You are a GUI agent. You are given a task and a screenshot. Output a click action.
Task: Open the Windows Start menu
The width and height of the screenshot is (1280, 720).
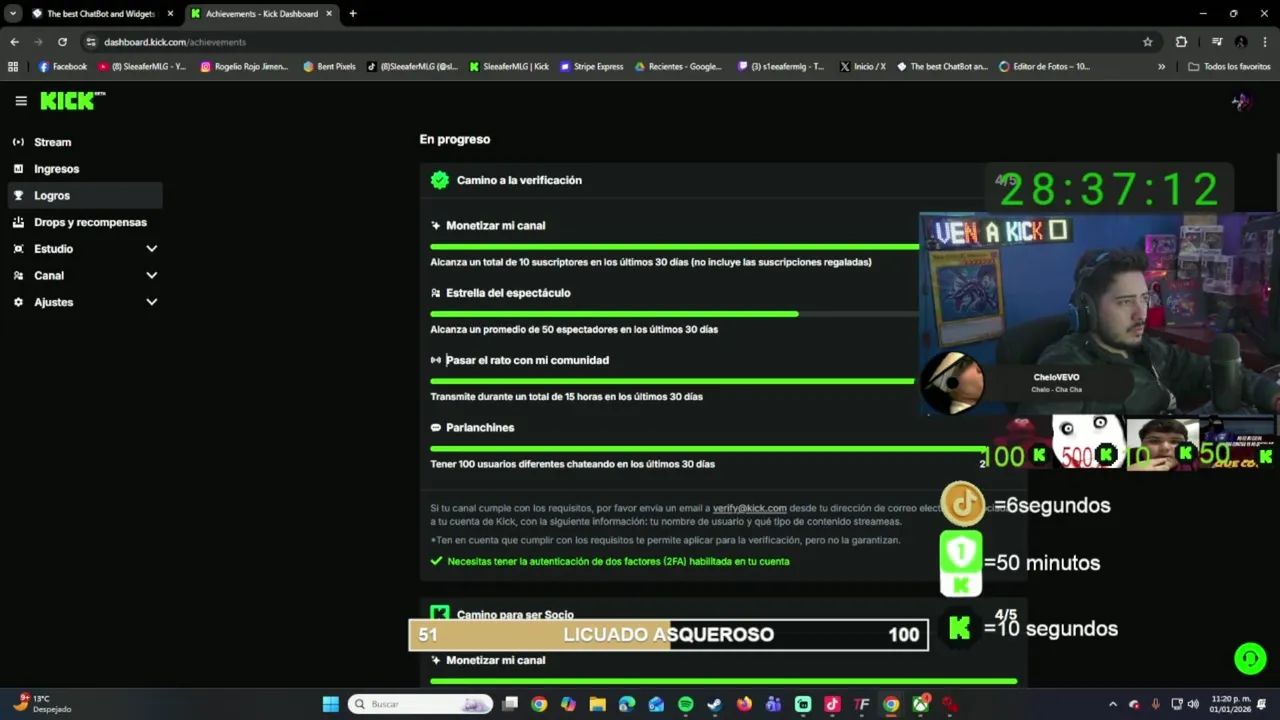[330, 704]
